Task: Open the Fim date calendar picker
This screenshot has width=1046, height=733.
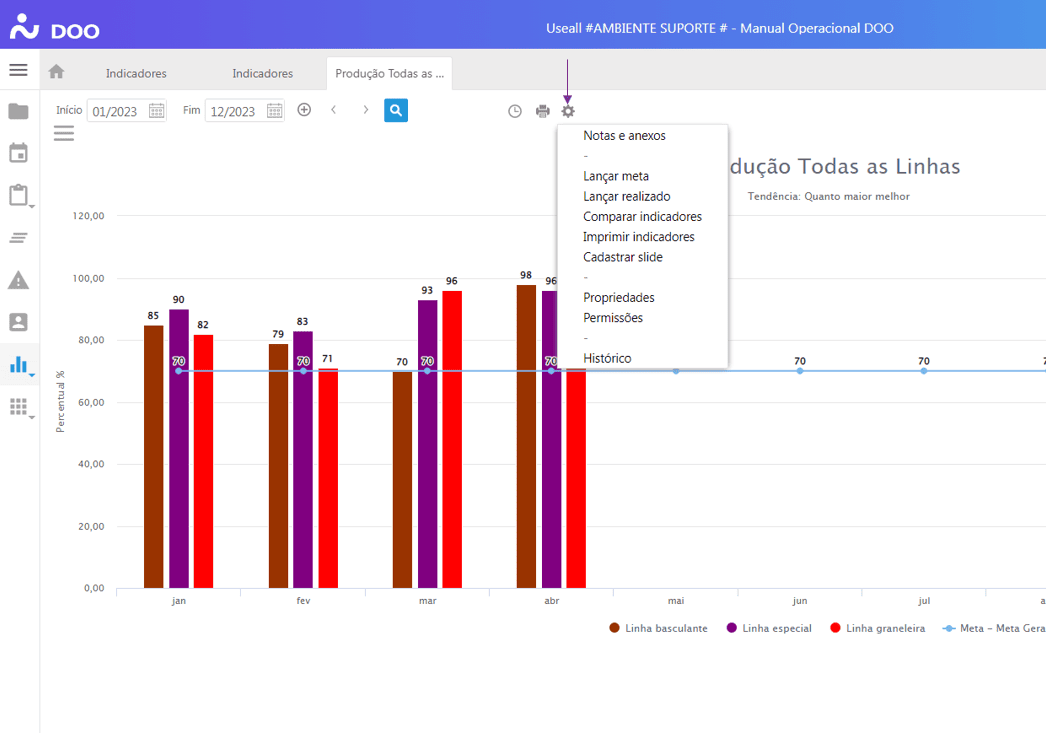Action: (275, 111)
